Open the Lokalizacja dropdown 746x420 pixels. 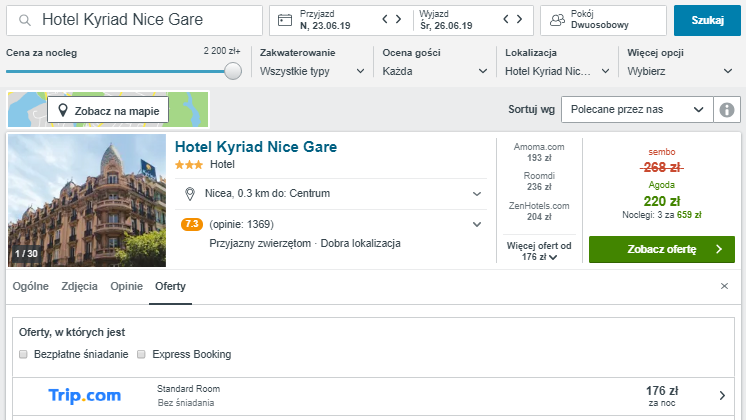(x=557, y=71)
